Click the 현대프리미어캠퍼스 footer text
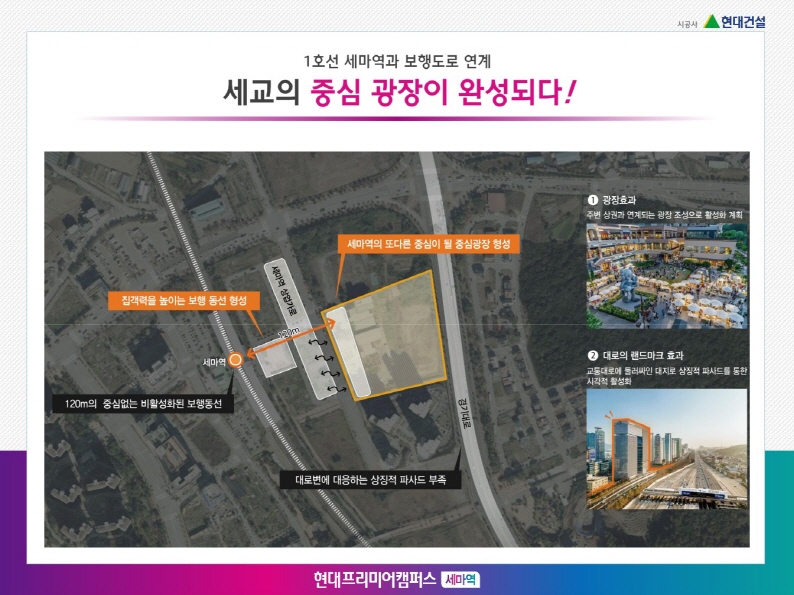This screenshot has height=595, width=794. (x=374, y=579)
